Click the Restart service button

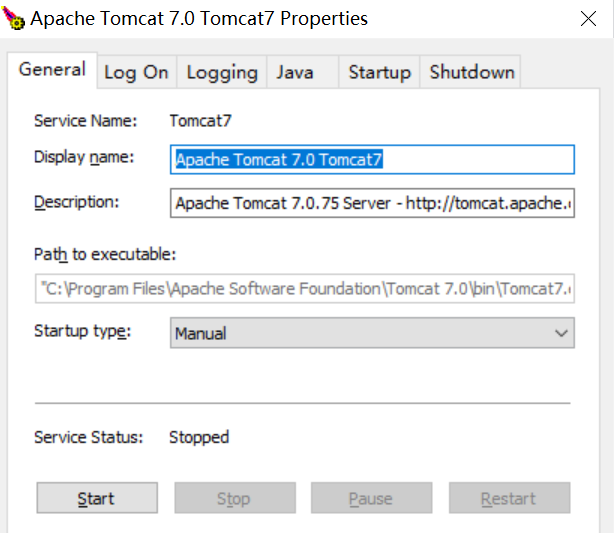point(509,498)
